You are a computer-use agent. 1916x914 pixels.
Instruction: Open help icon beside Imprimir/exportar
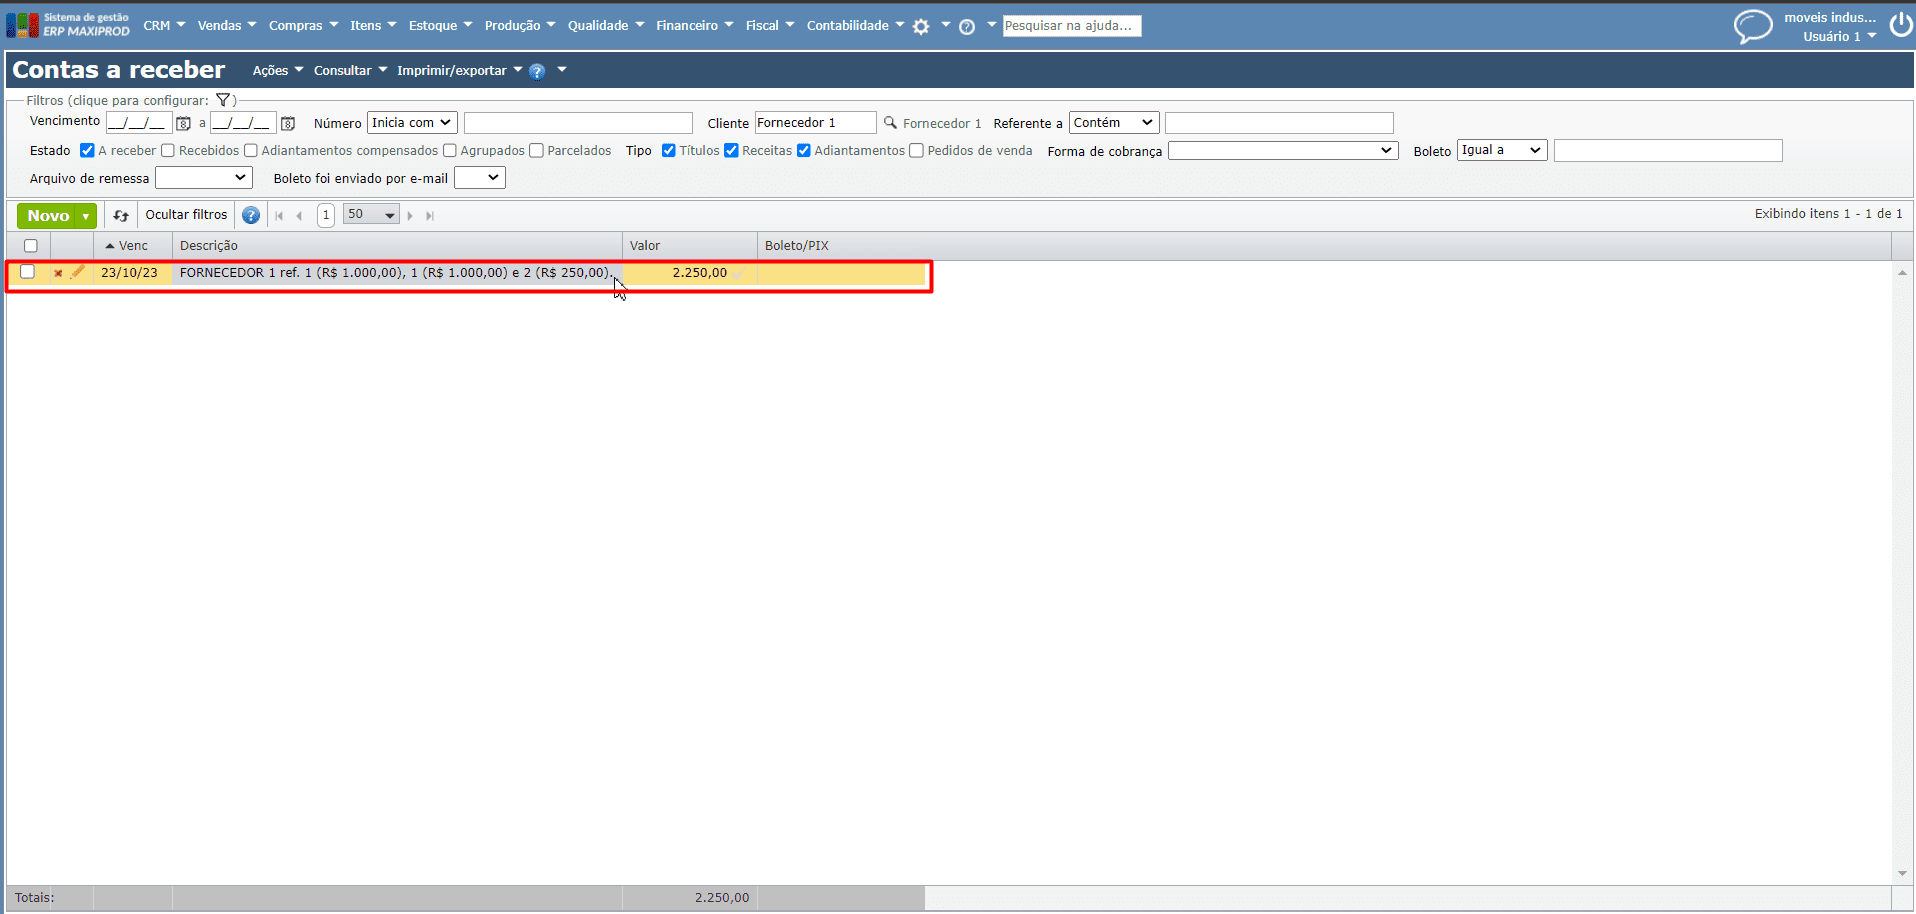pos(537,71)
